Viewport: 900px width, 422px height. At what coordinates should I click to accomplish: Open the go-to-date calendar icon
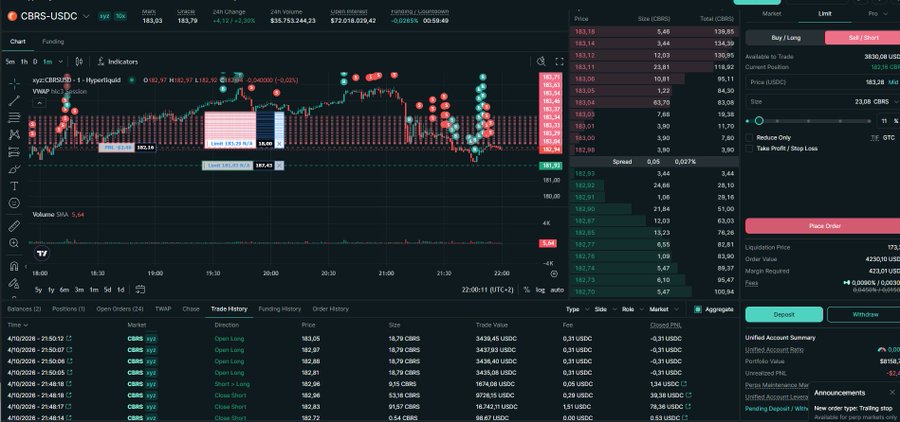[140, 289]
